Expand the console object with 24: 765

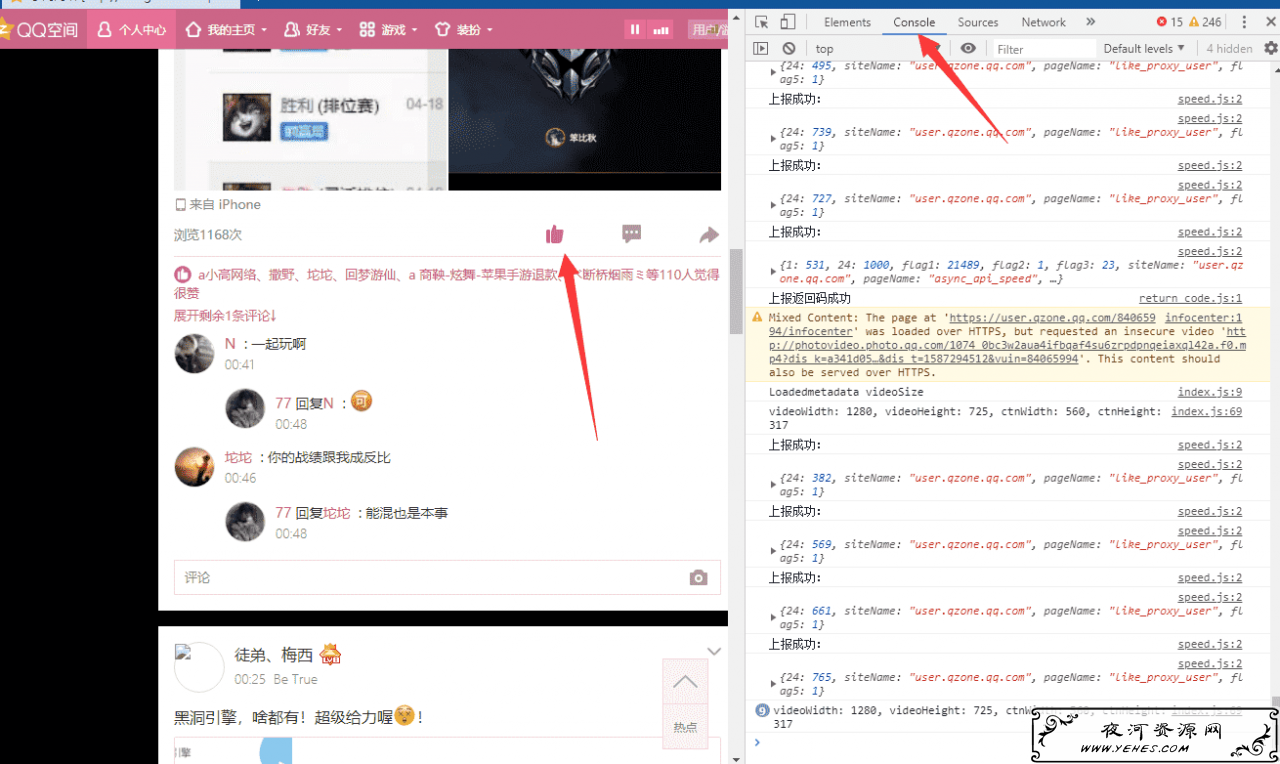(x=772, y=684)
